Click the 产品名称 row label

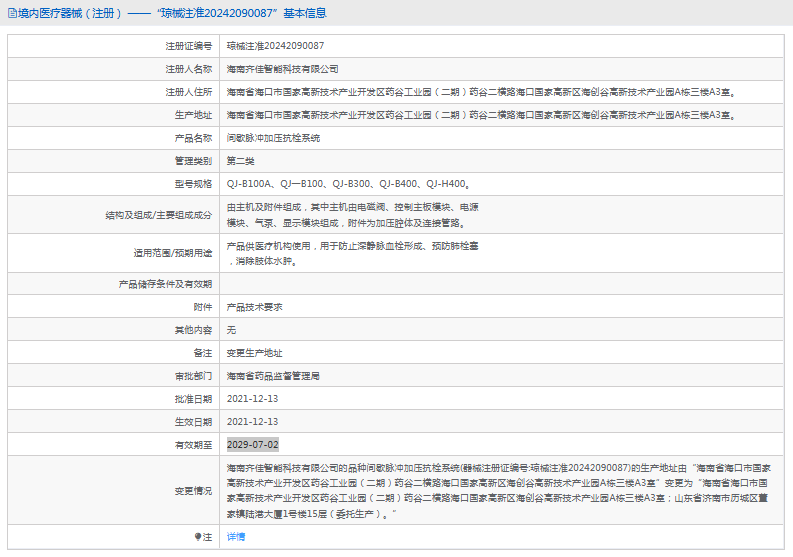click(x=193, y=138)
